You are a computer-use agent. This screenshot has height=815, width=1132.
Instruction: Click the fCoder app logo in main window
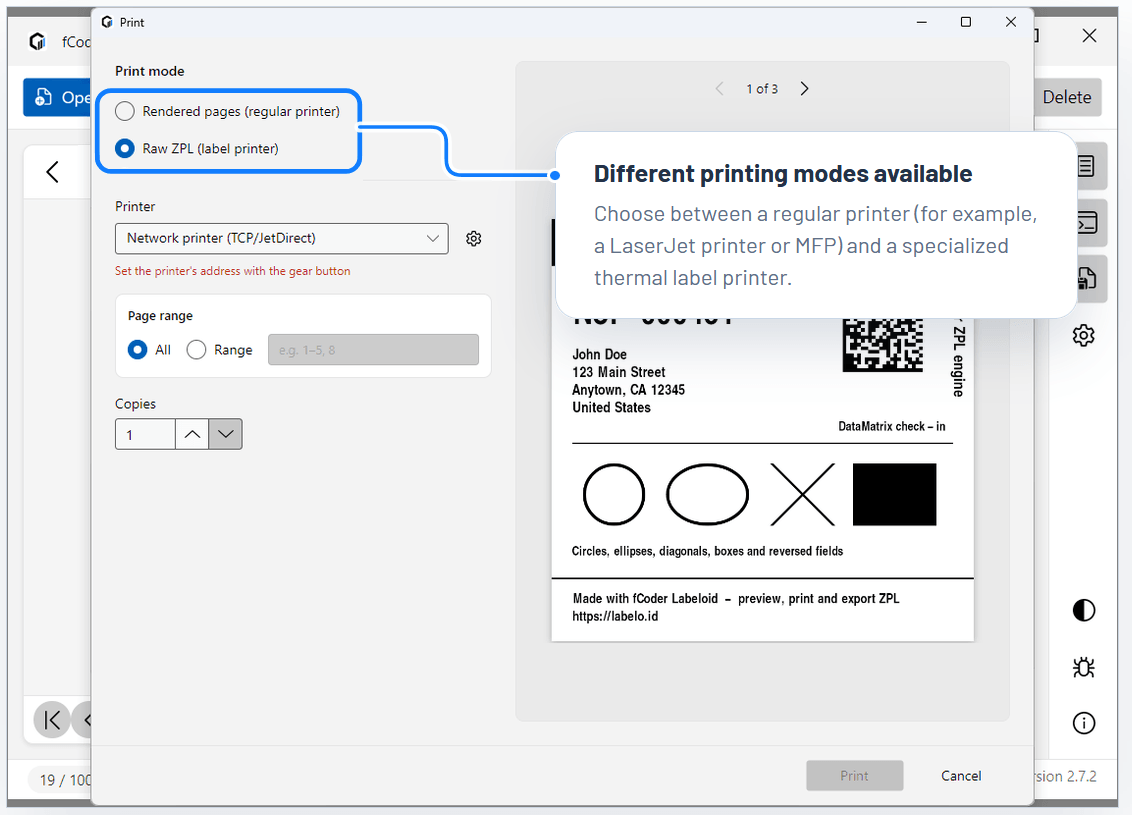pyautogui.click(x=38, y=42)
